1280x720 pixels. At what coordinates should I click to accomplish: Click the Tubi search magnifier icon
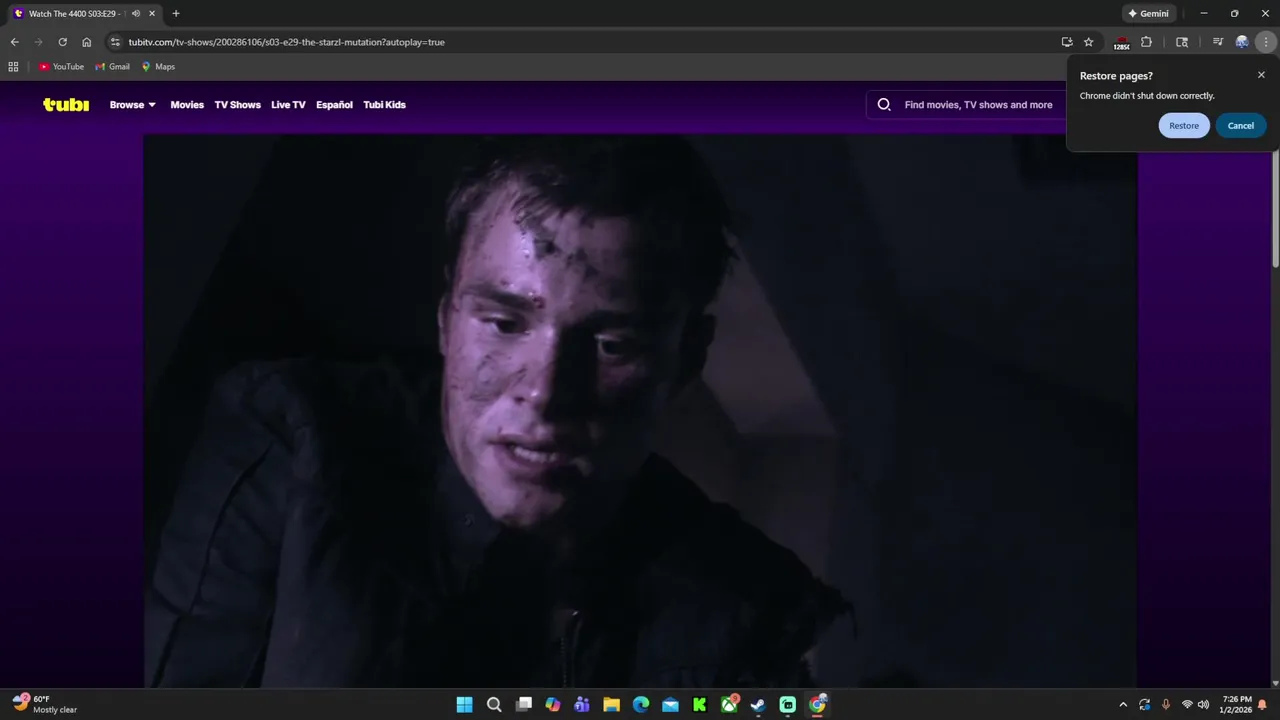point(884,104)
